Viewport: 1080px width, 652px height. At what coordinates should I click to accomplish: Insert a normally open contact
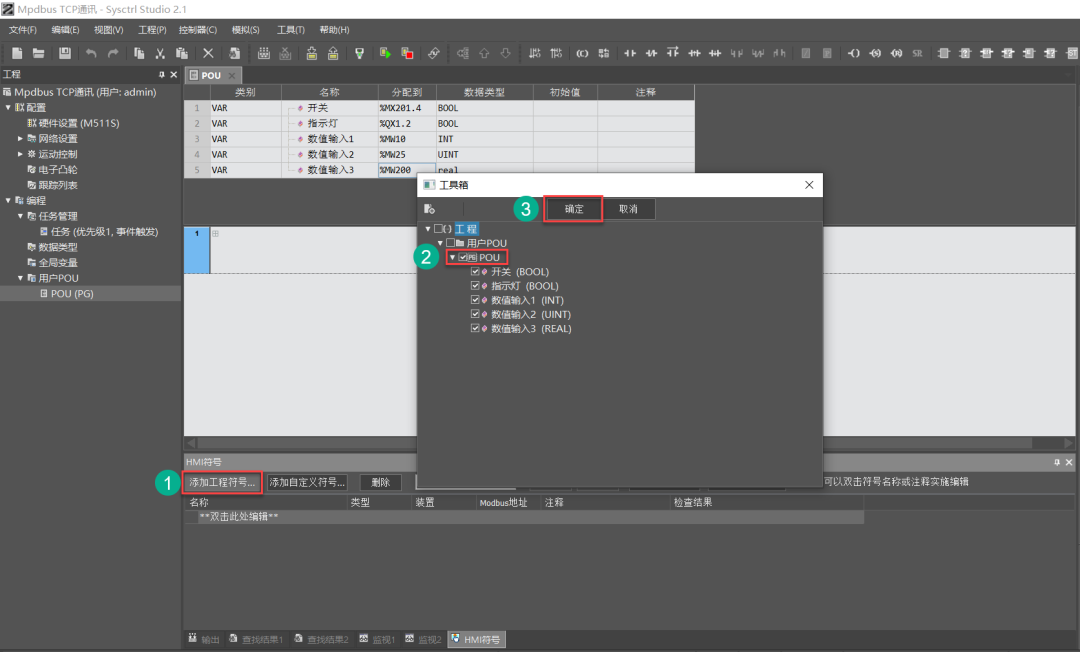click(x=630, y=53)
